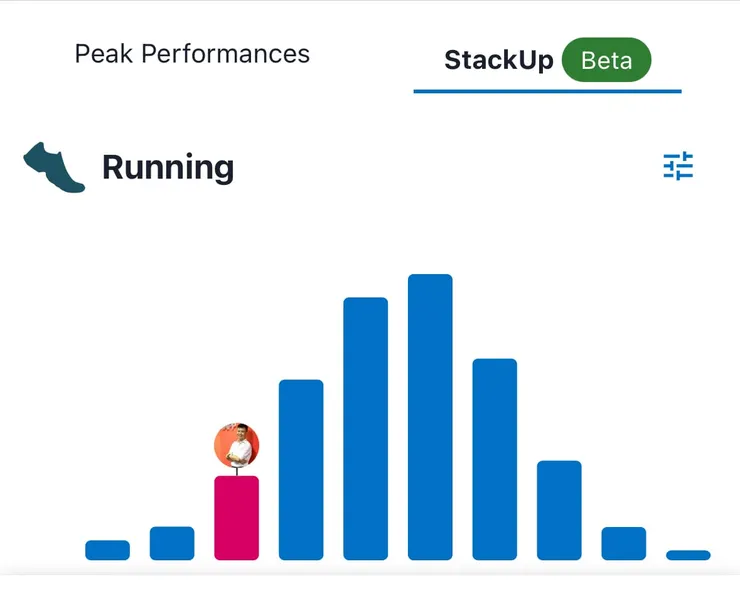Tap the user profile photo avatar
Image resolution: width=740 pixels, height=594 pixels.
(x=237, y=444)
